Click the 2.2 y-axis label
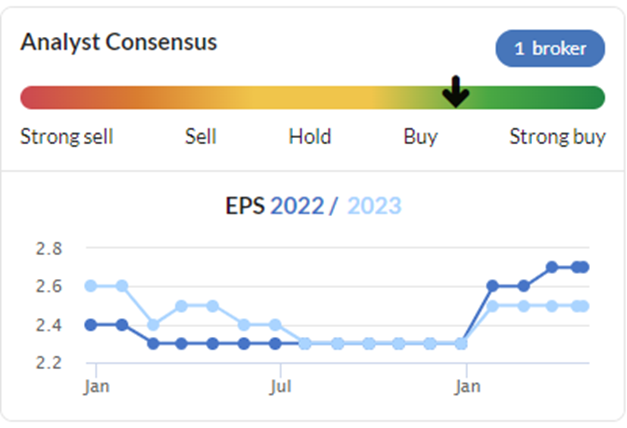Screen dimensions: 627x428 [49, 363]
